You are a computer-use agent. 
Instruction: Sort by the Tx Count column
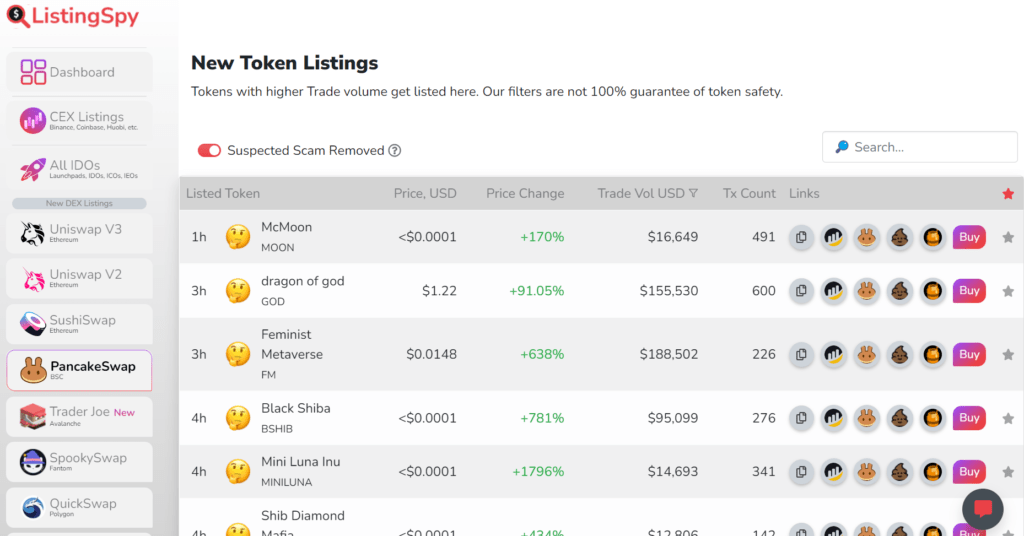click(x=749, y=194)
